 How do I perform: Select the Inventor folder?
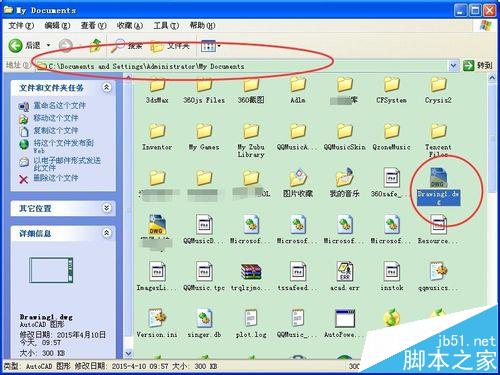tap(157, 137)
